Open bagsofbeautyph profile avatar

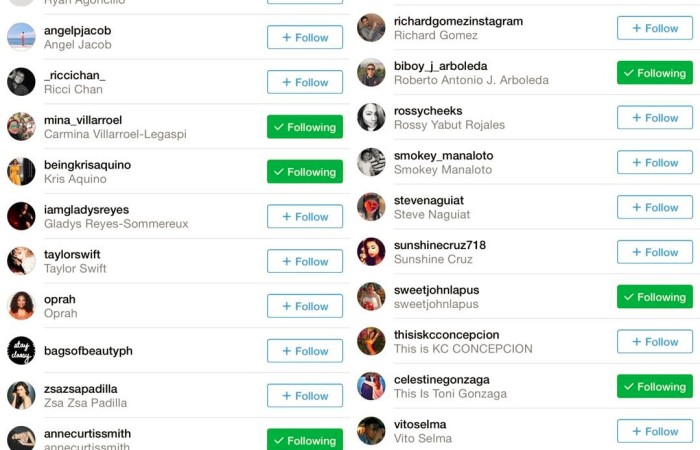click(21, 350)
